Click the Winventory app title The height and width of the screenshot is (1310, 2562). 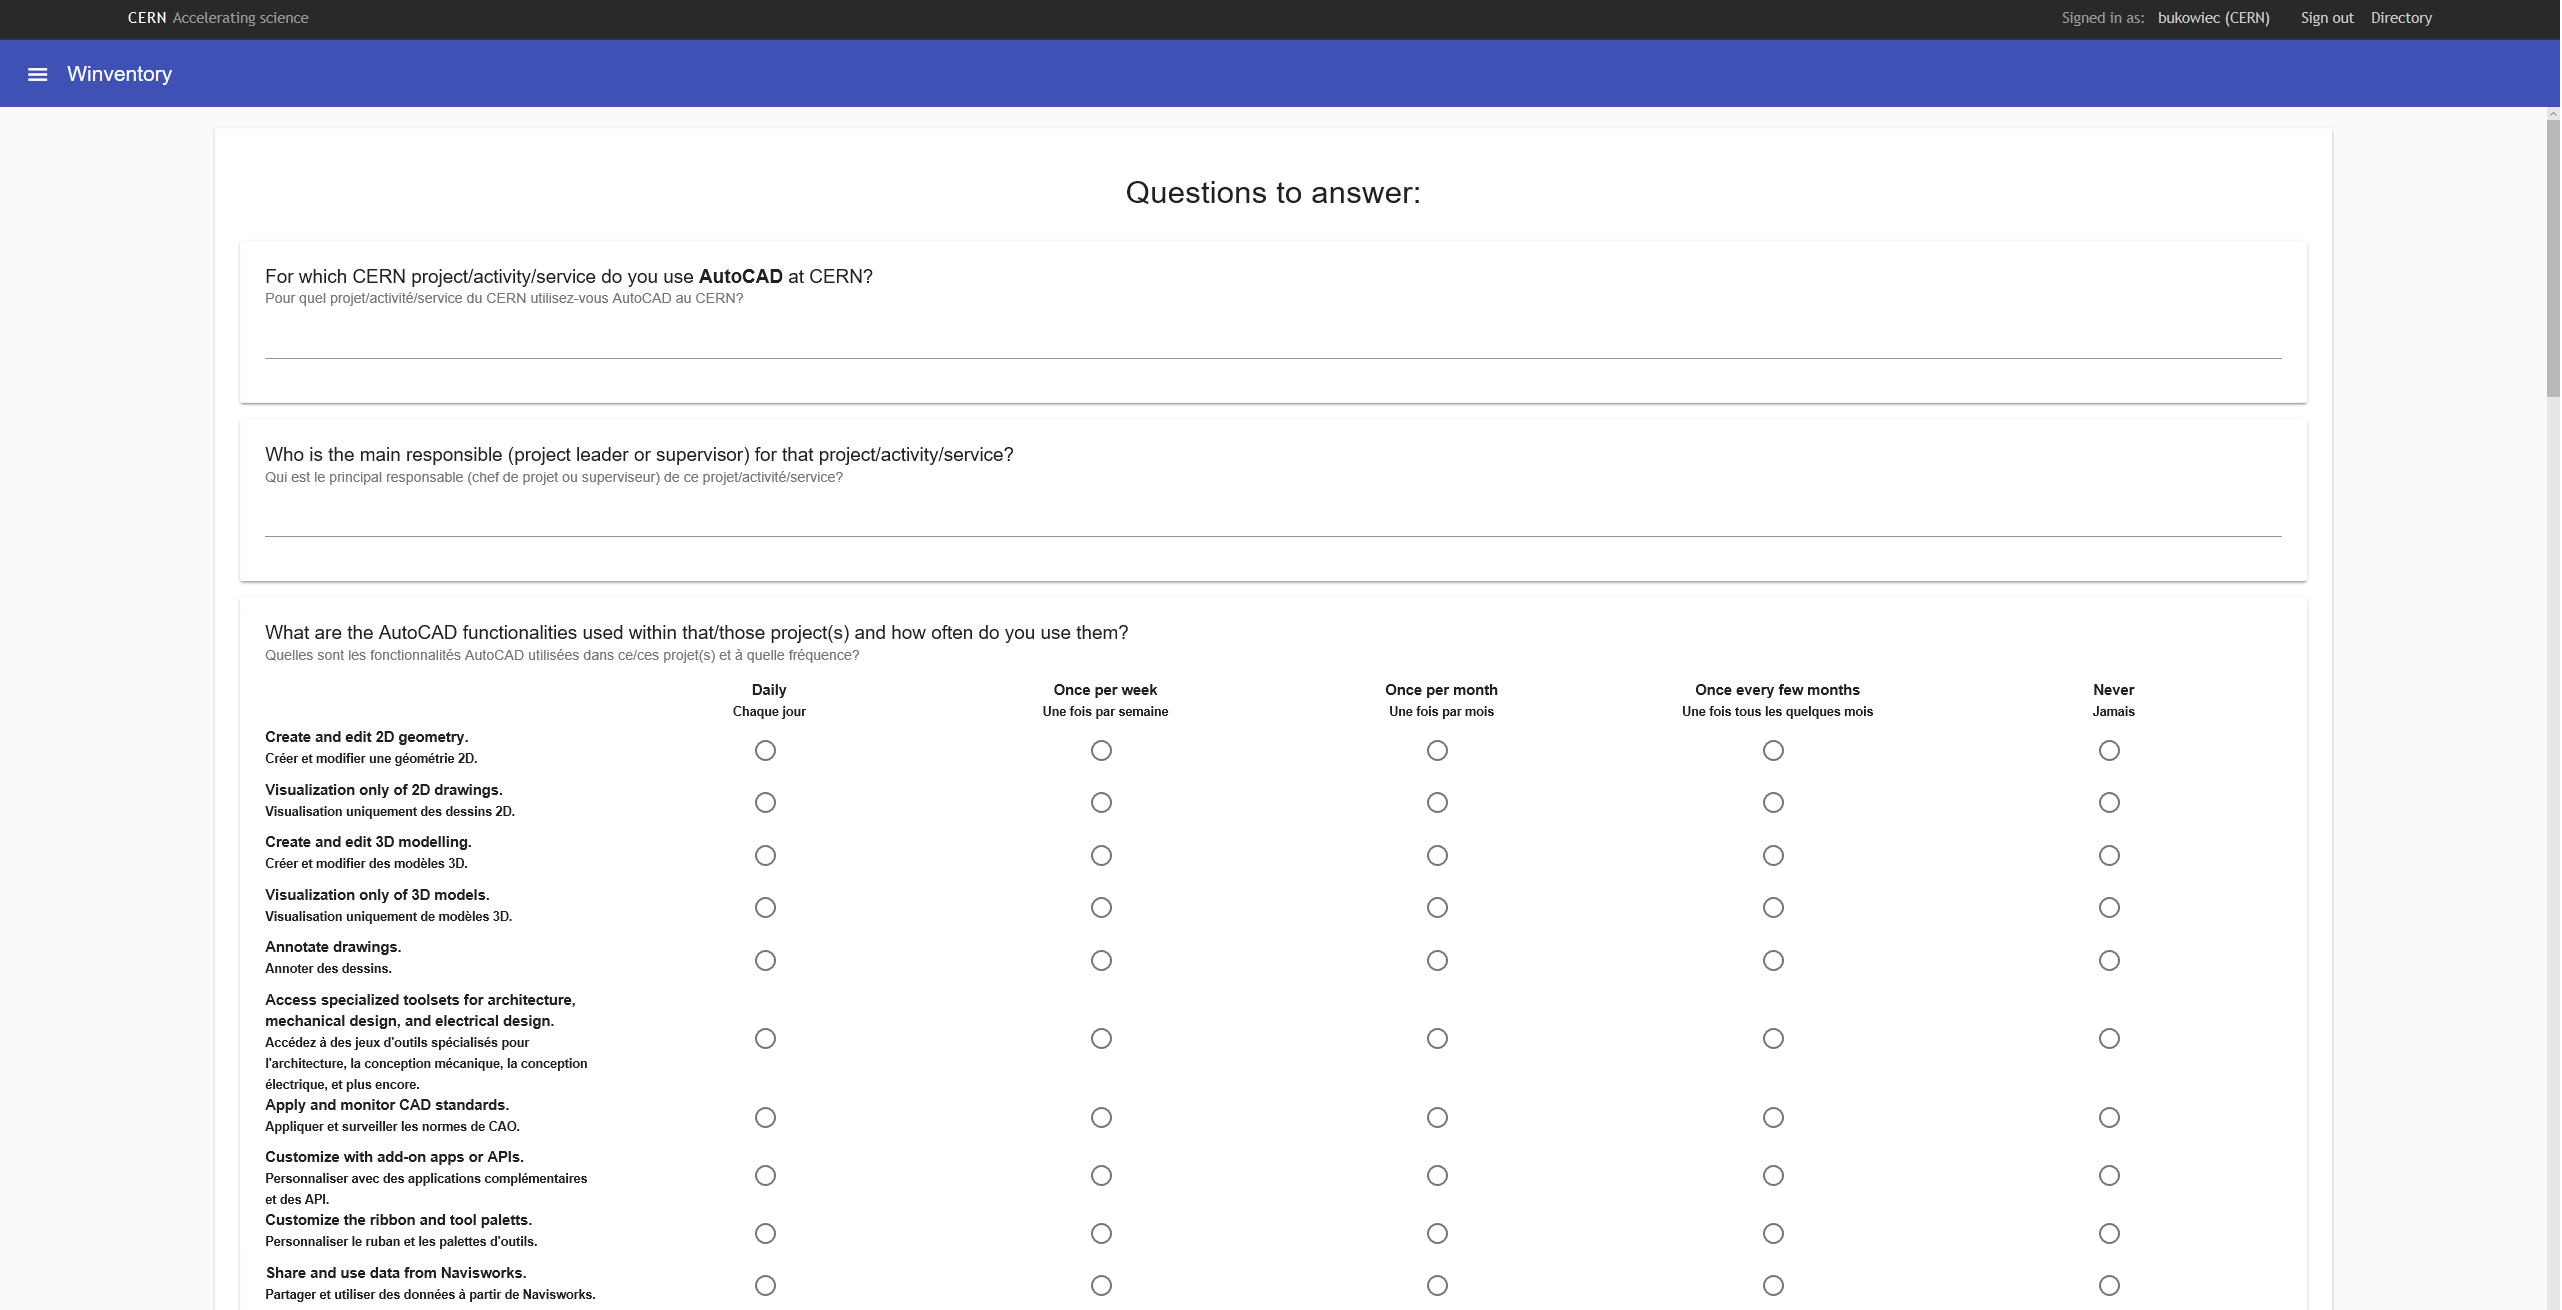(119, 74)
